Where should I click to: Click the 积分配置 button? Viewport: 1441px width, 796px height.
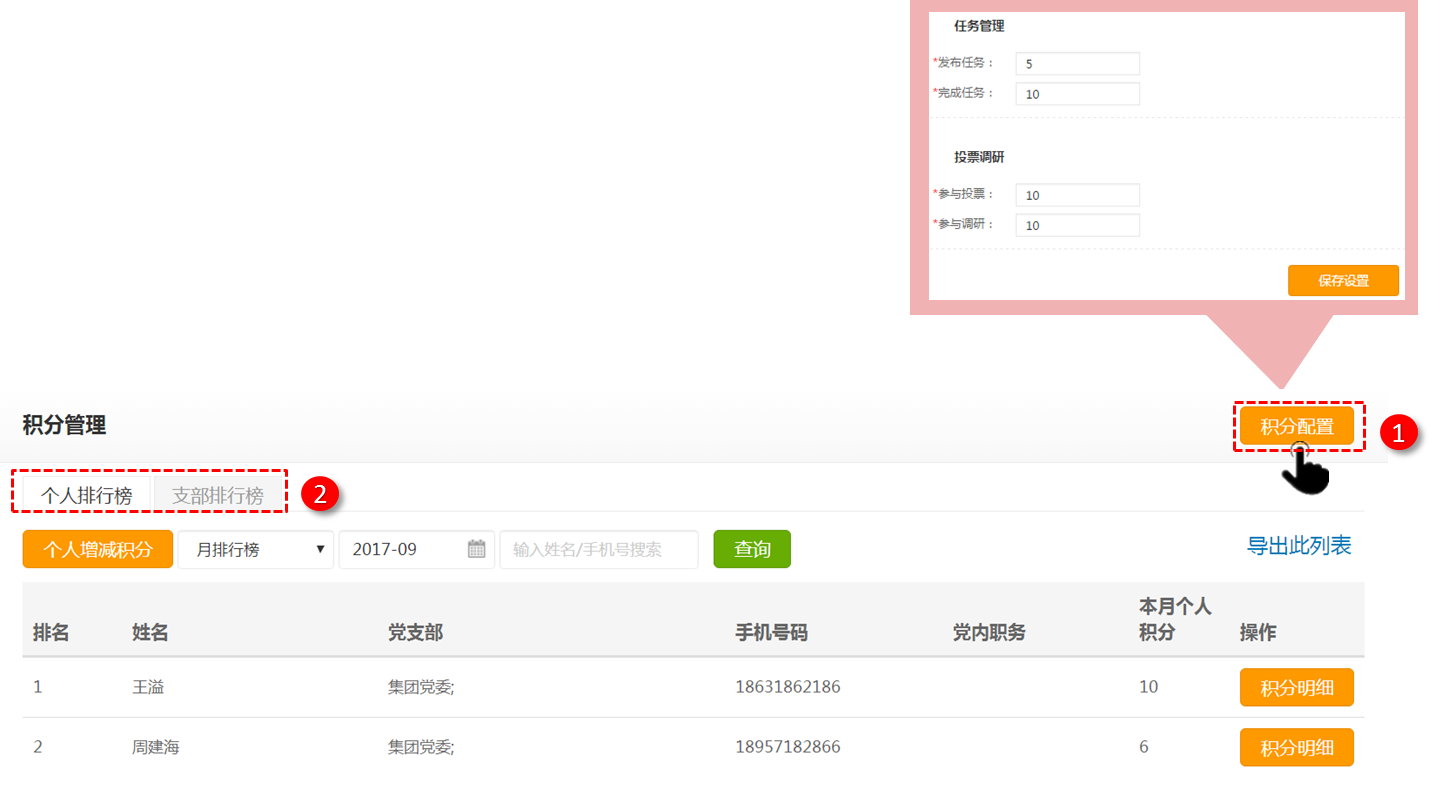[1297, 426]
